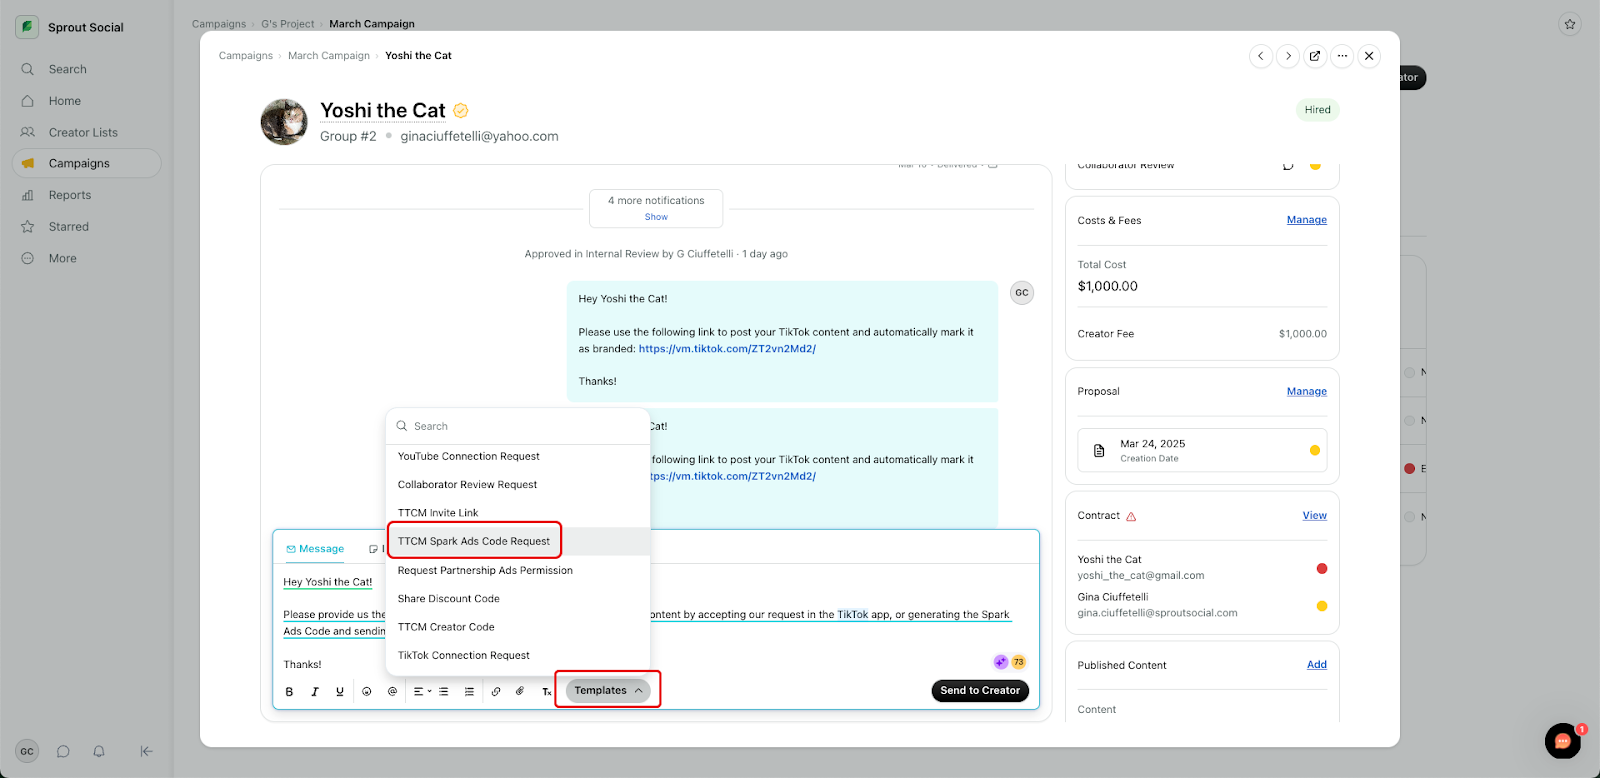Switch to the Message tab

(315, 549)
